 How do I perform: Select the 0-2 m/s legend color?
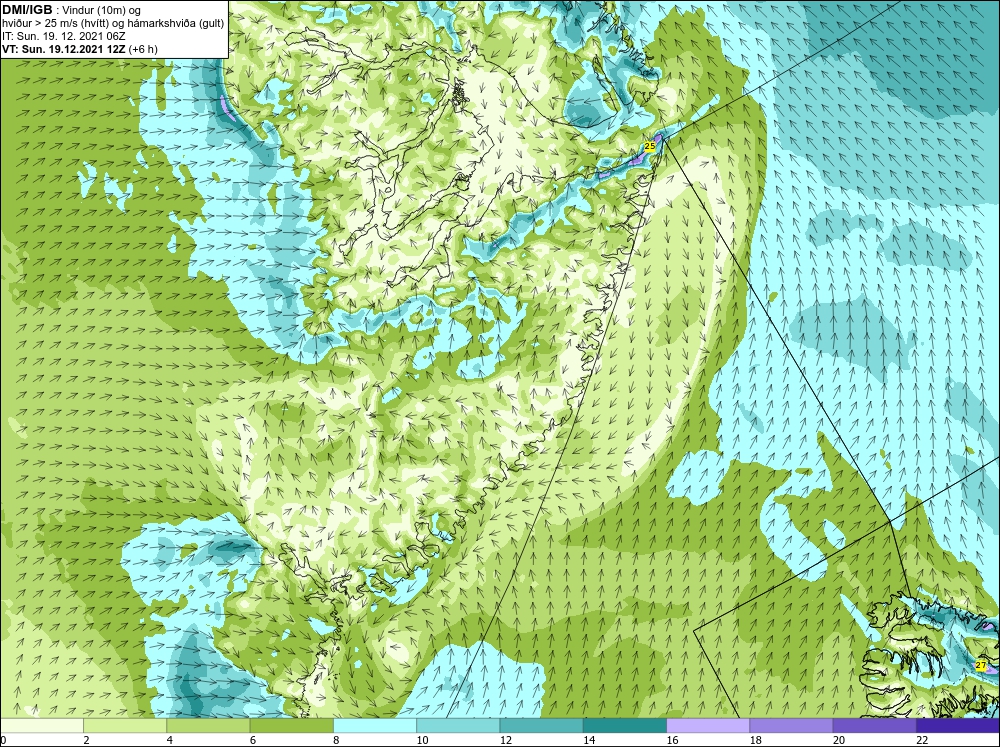click(x=41, y=726)
